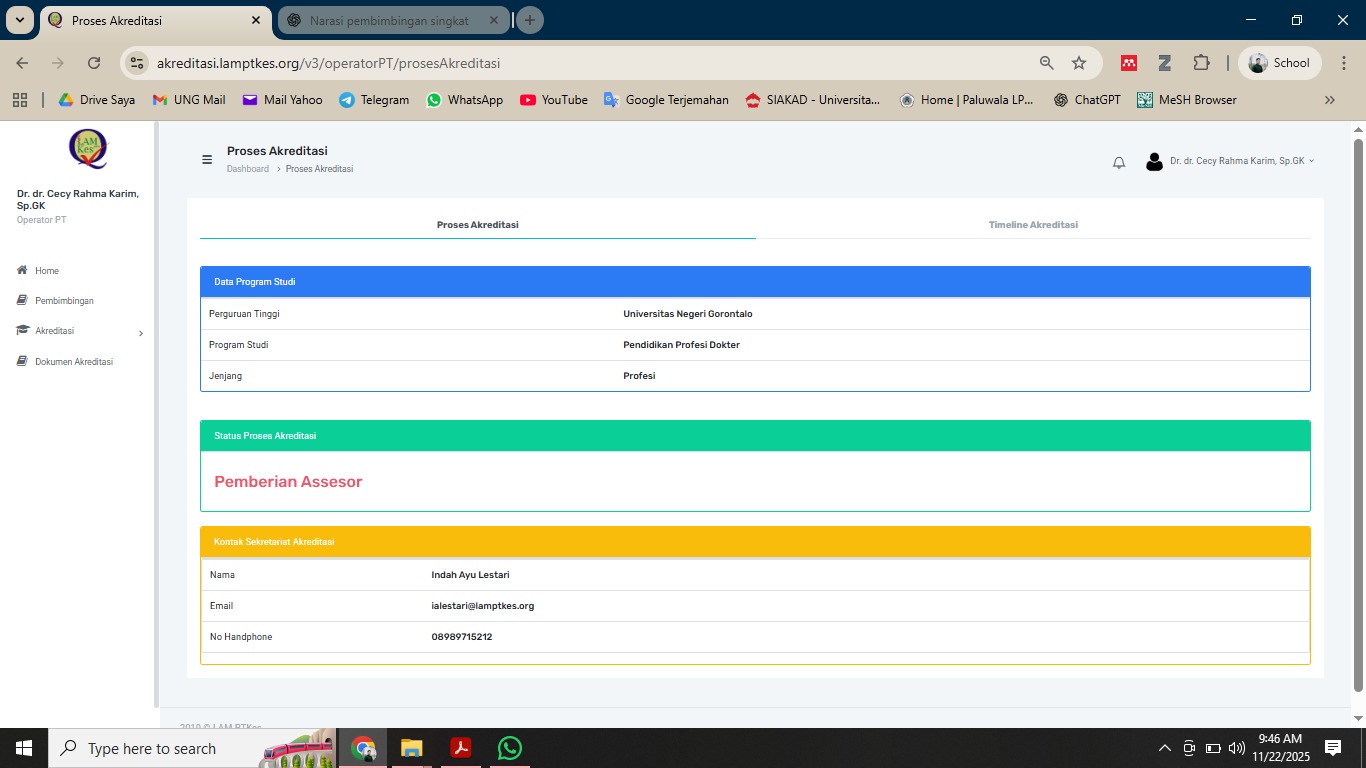Open File Explorer from taskbar

tap(411, 748)
